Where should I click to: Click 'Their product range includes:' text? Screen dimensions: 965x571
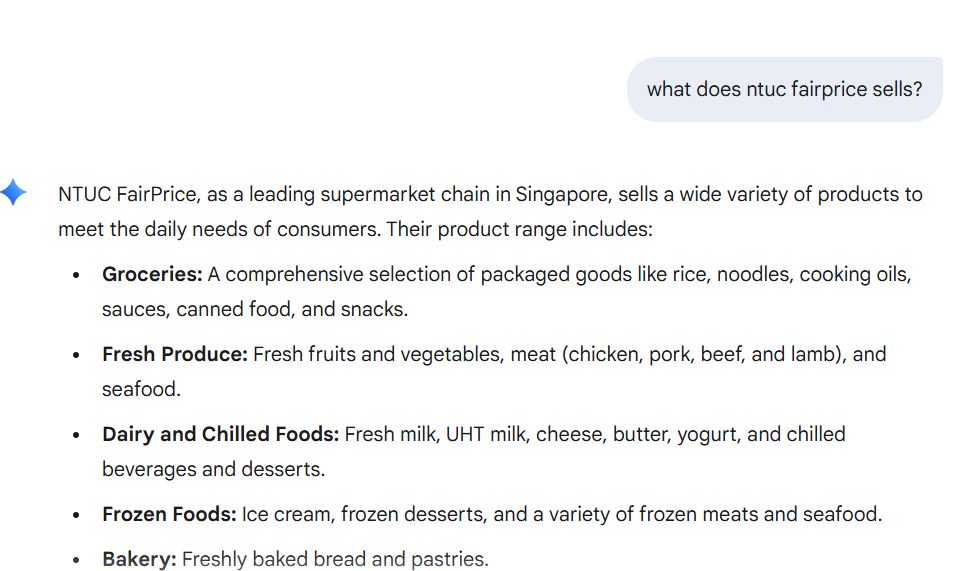point(519,229)
